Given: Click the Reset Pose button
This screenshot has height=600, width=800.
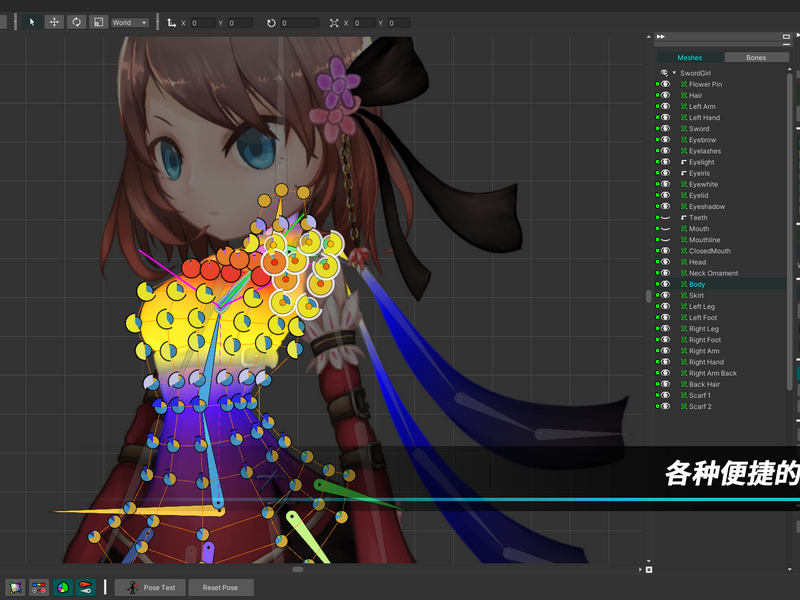Looking at the screenshot, I should click(x=220, y=588).
